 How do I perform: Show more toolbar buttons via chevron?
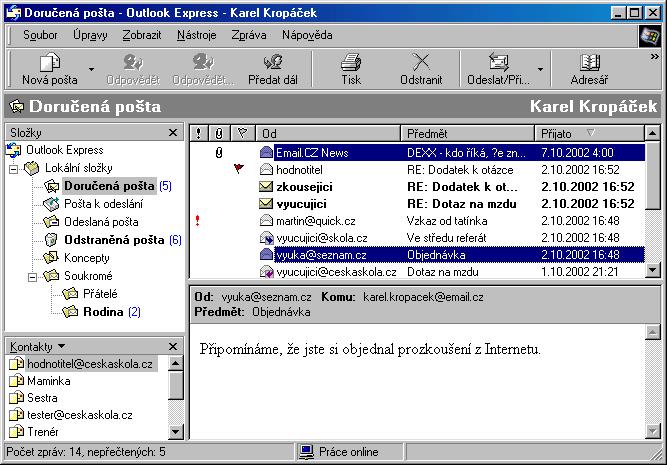point(654,57)
